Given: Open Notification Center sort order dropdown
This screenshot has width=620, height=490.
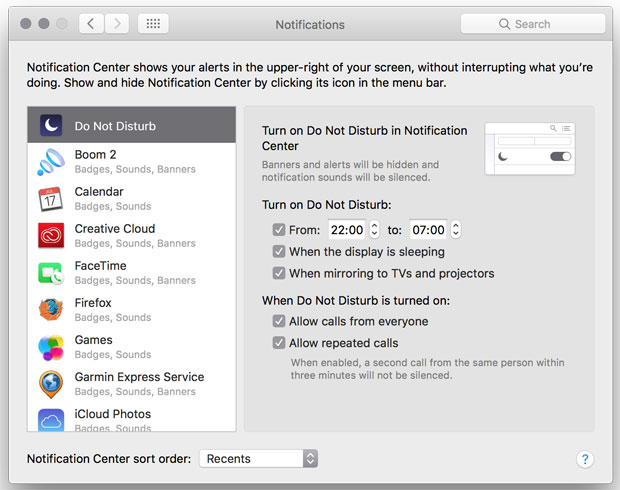Looking at the screenshot, I should pyautogui.click(x=259, y=458).
